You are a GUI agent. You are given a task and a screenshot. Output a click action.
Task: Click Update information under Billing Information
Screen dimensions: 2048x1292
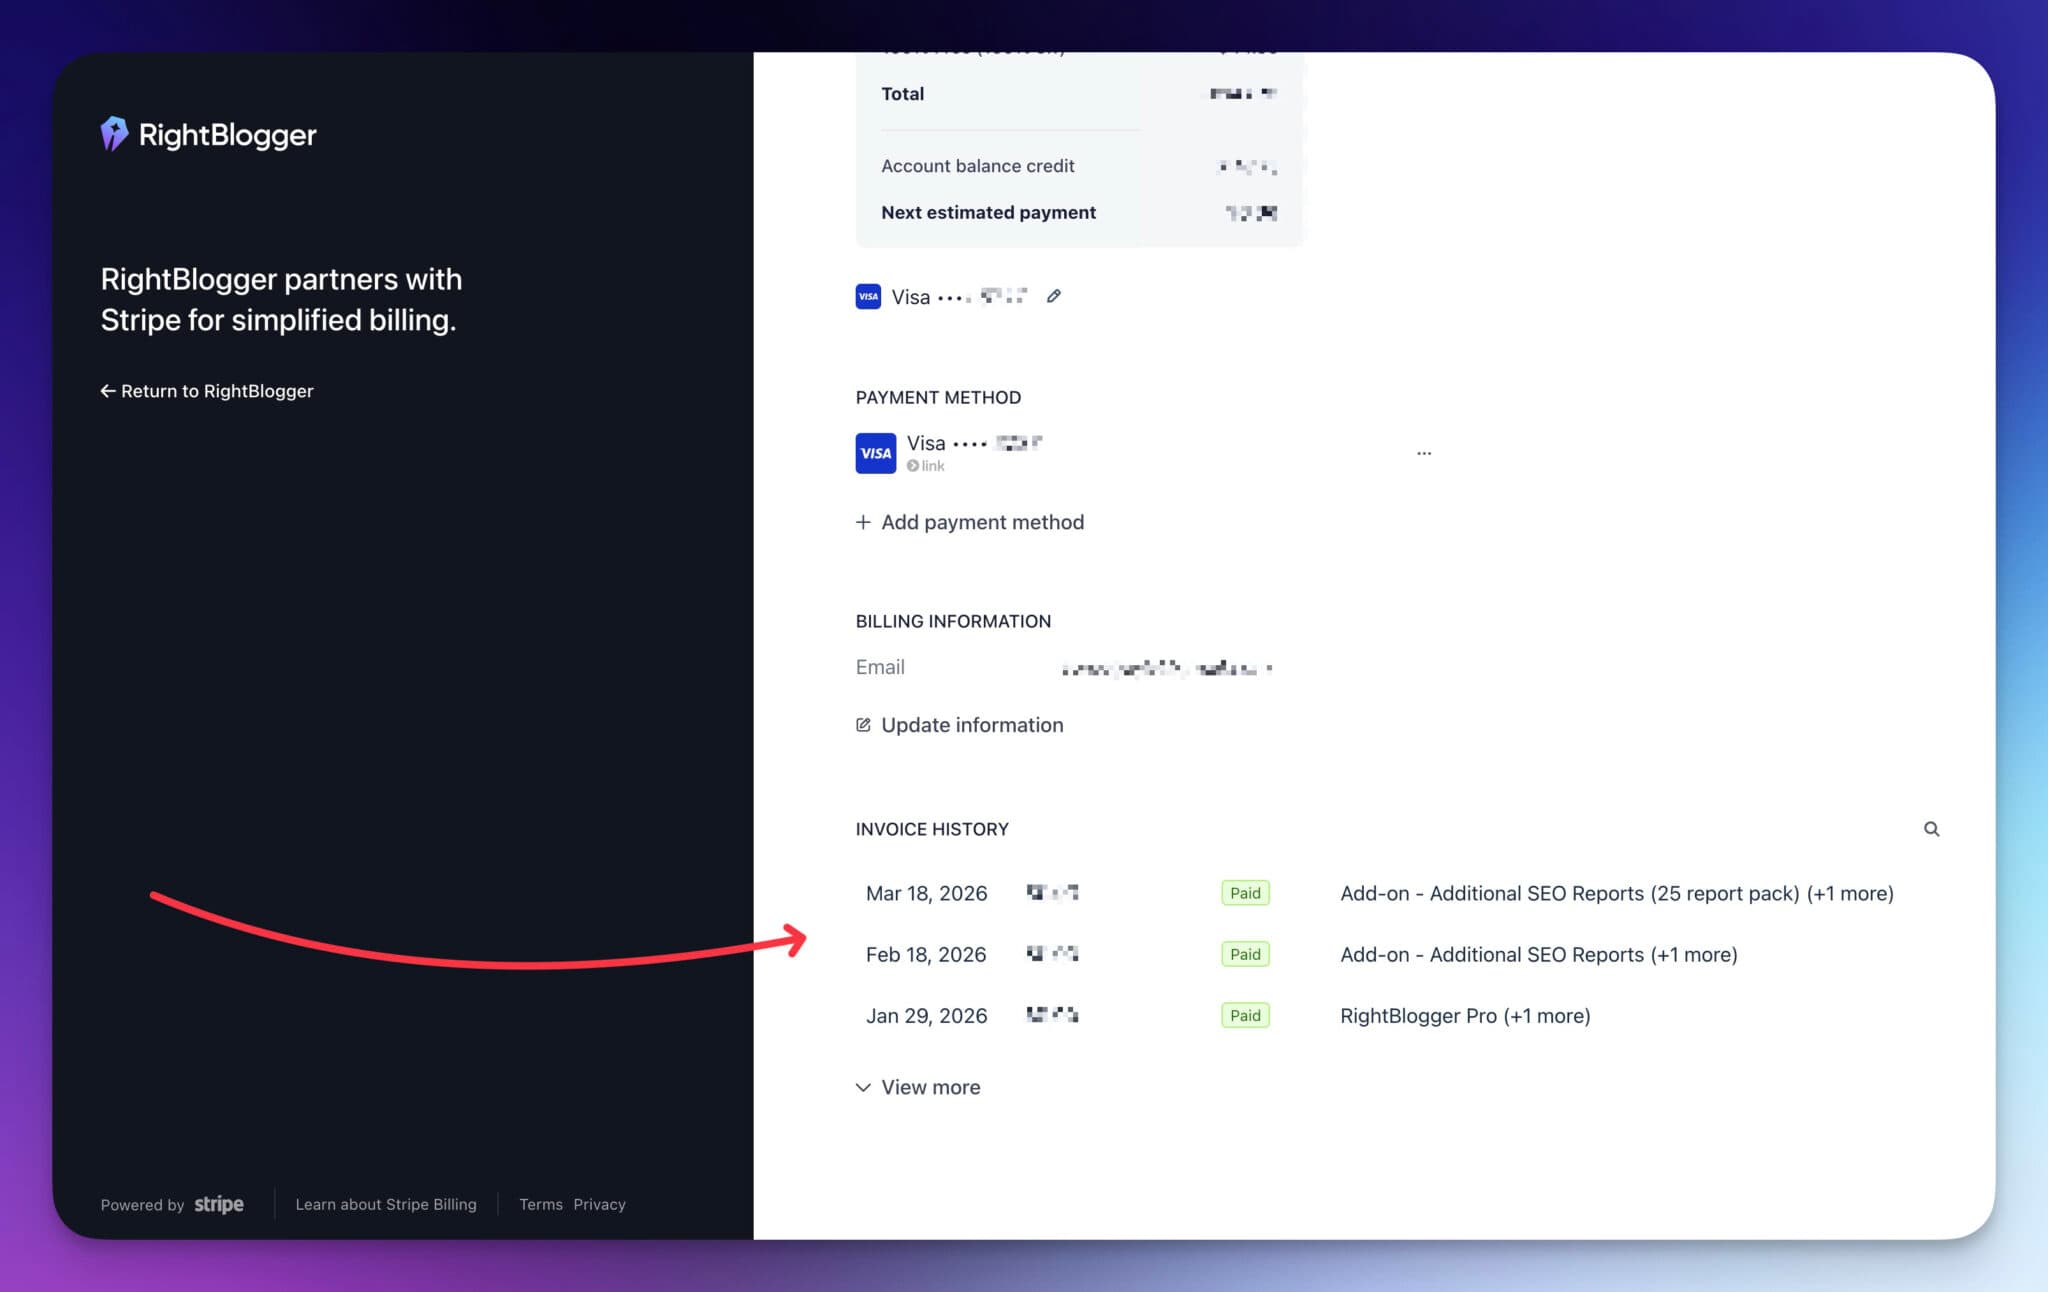tap(971, 724)
